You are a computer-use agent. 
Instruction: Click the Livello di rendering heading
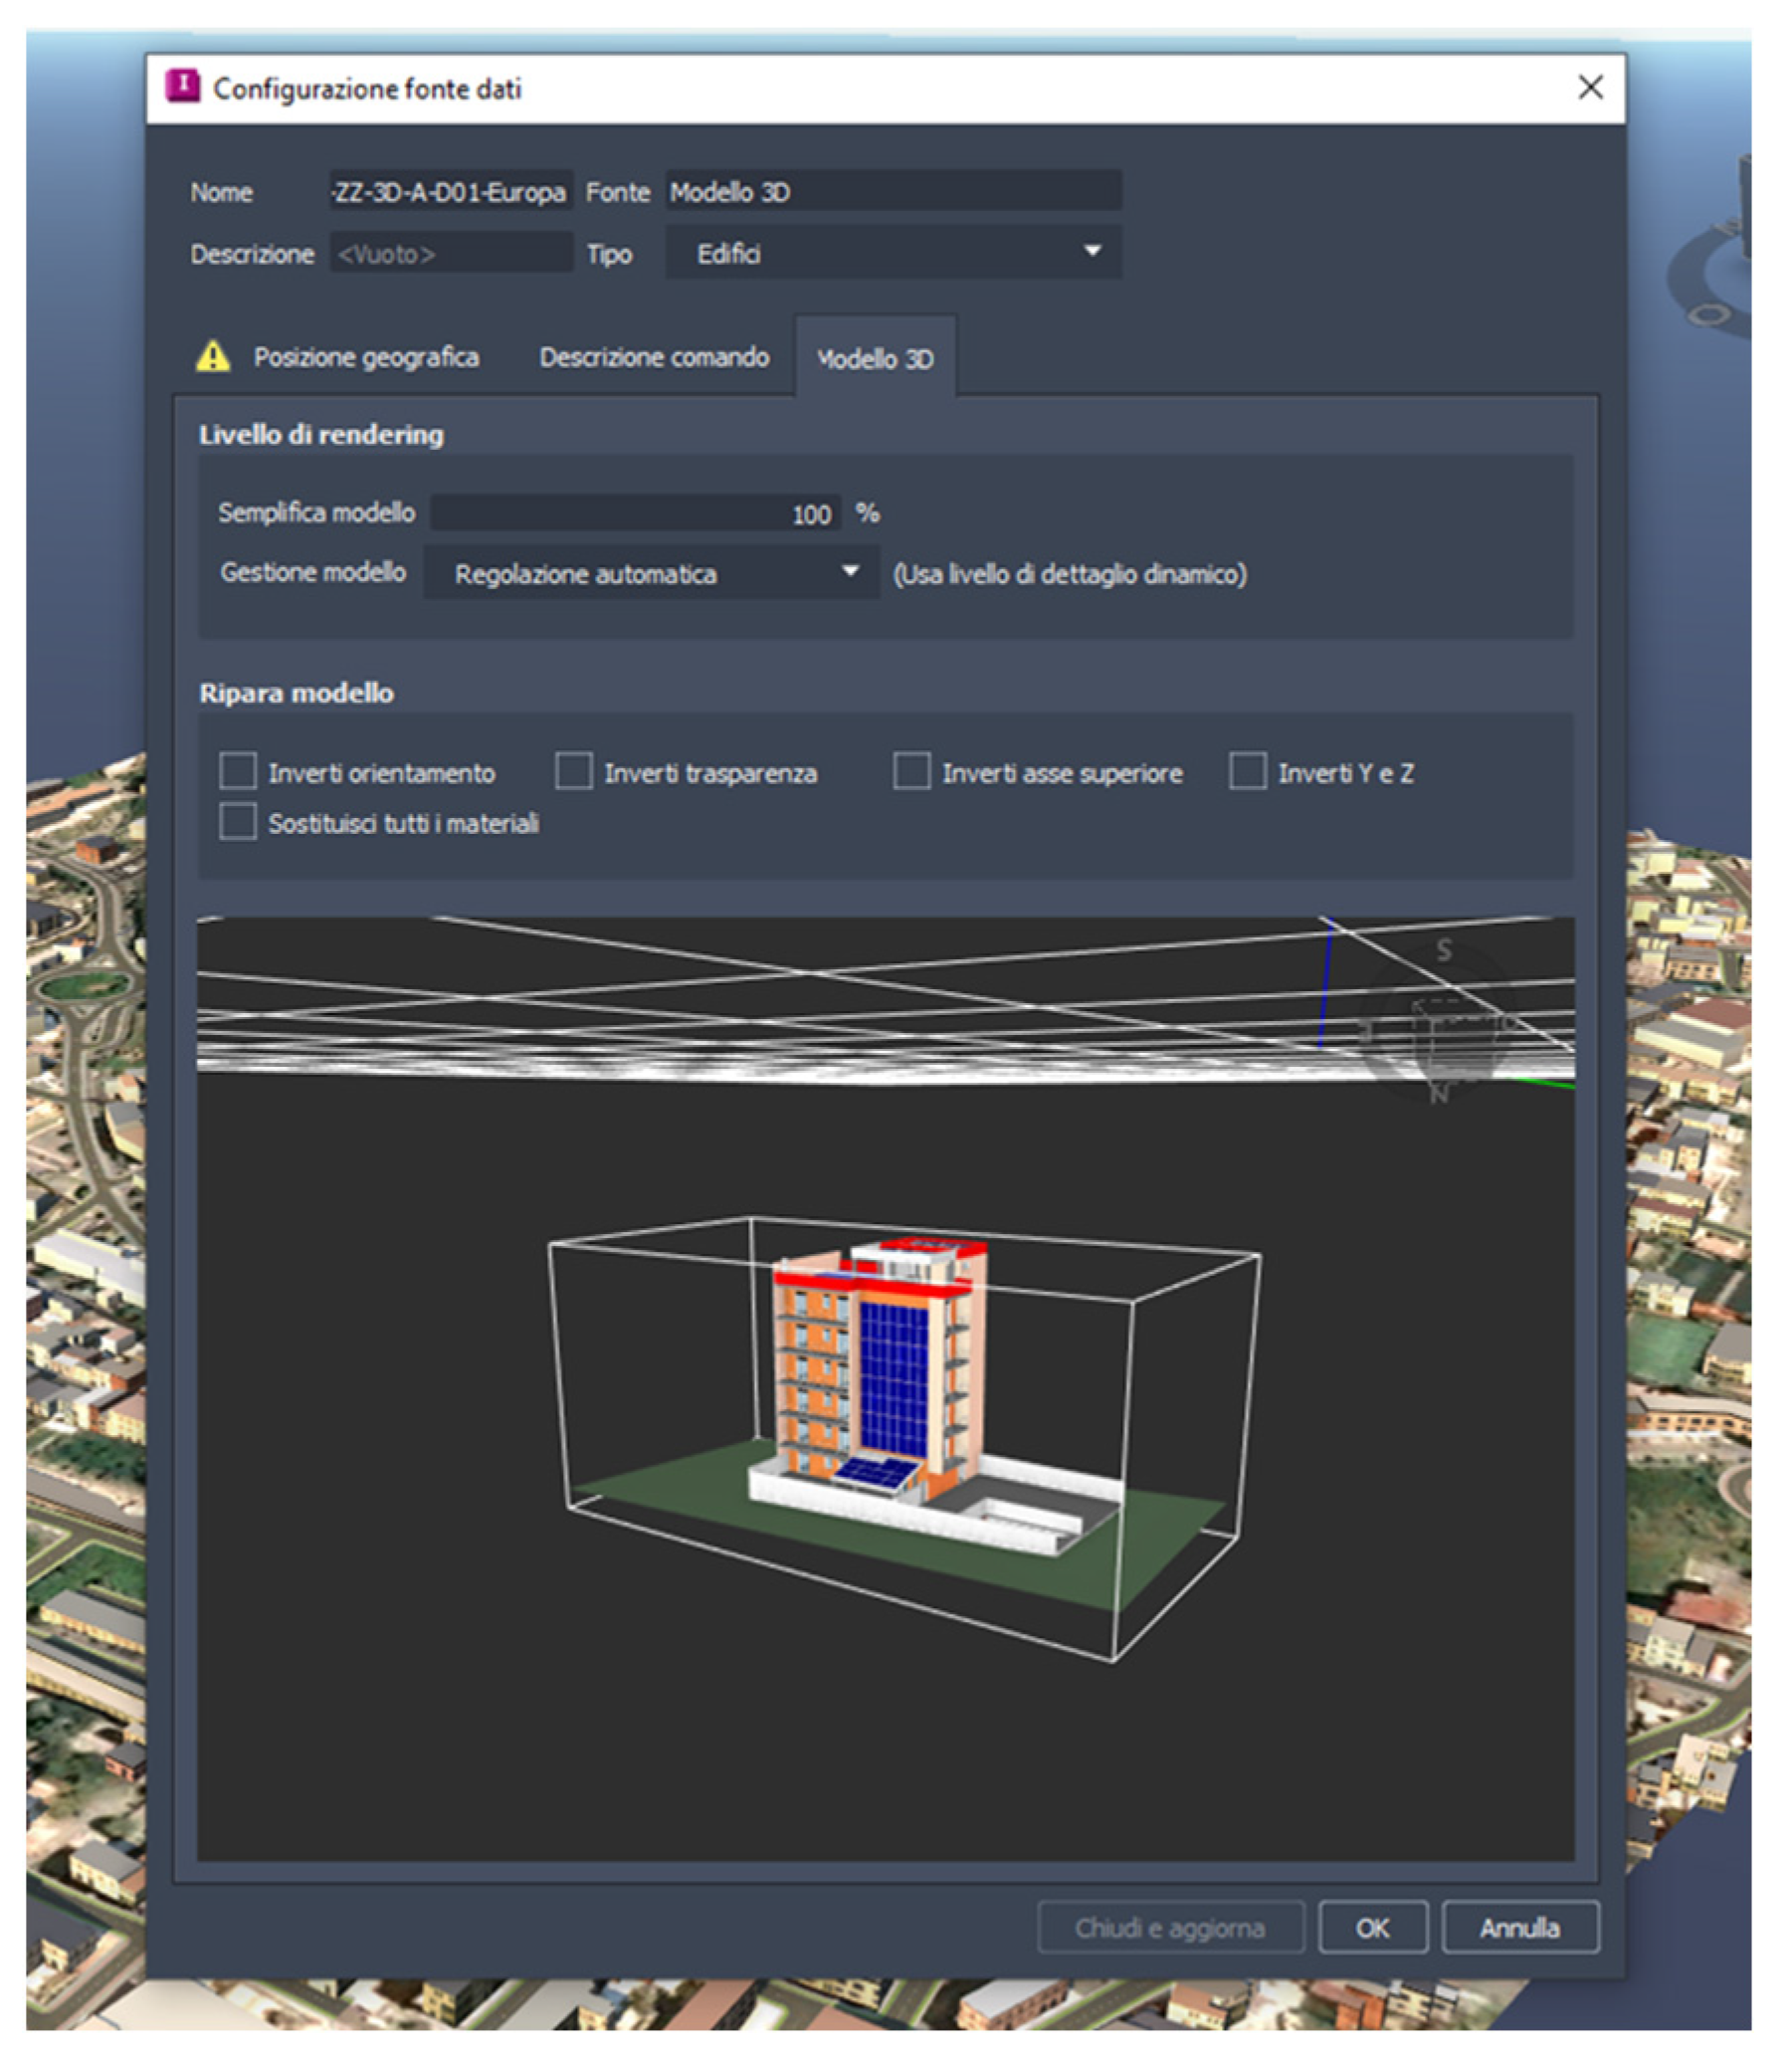pos(321,435)
